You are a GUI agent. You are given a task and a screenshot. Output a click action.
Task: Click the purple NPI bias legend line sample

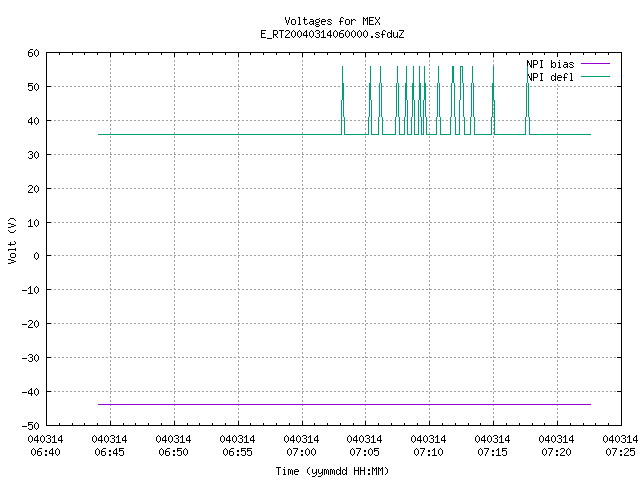(x=596, y=64)
